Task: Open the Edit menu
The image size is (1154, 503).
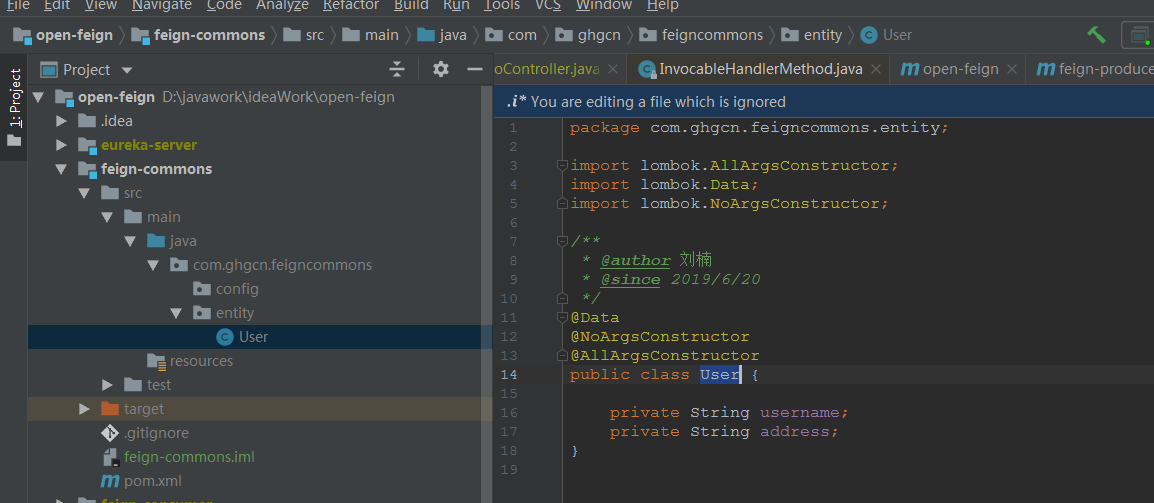Action: (x=57, y=5)
